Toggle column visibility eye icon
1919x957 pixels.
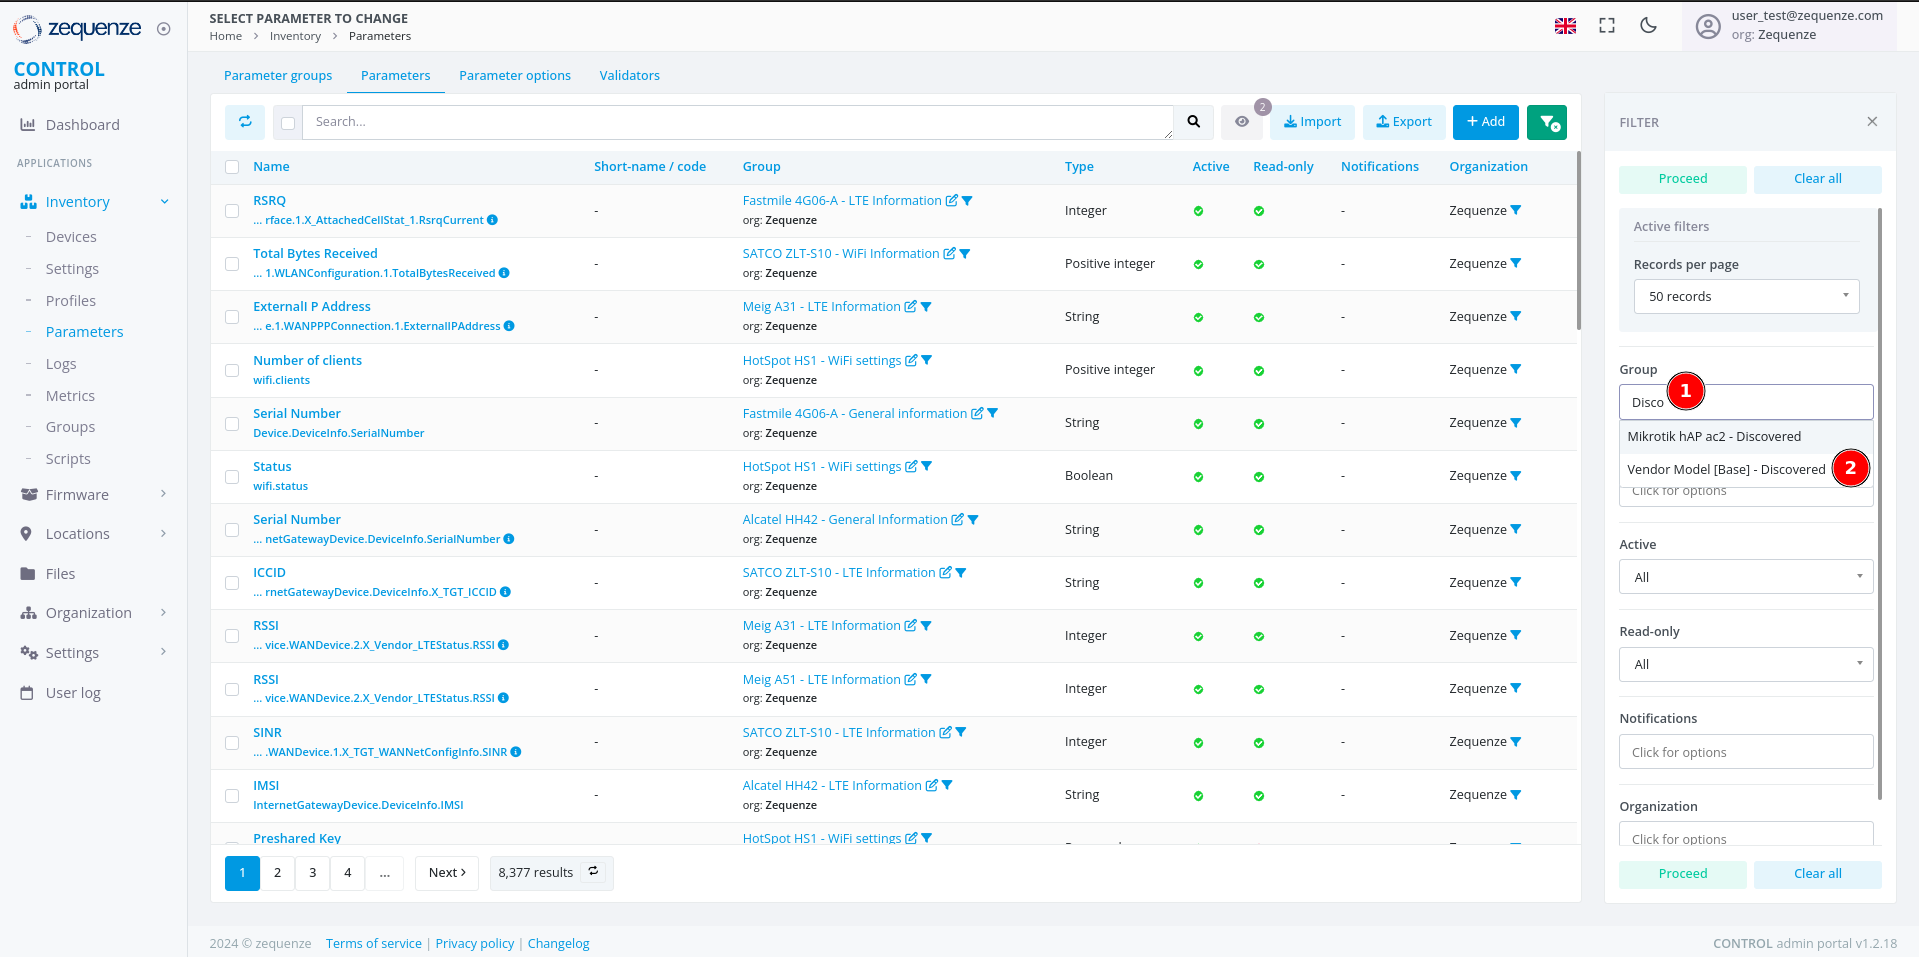(x=1242, y=122)
